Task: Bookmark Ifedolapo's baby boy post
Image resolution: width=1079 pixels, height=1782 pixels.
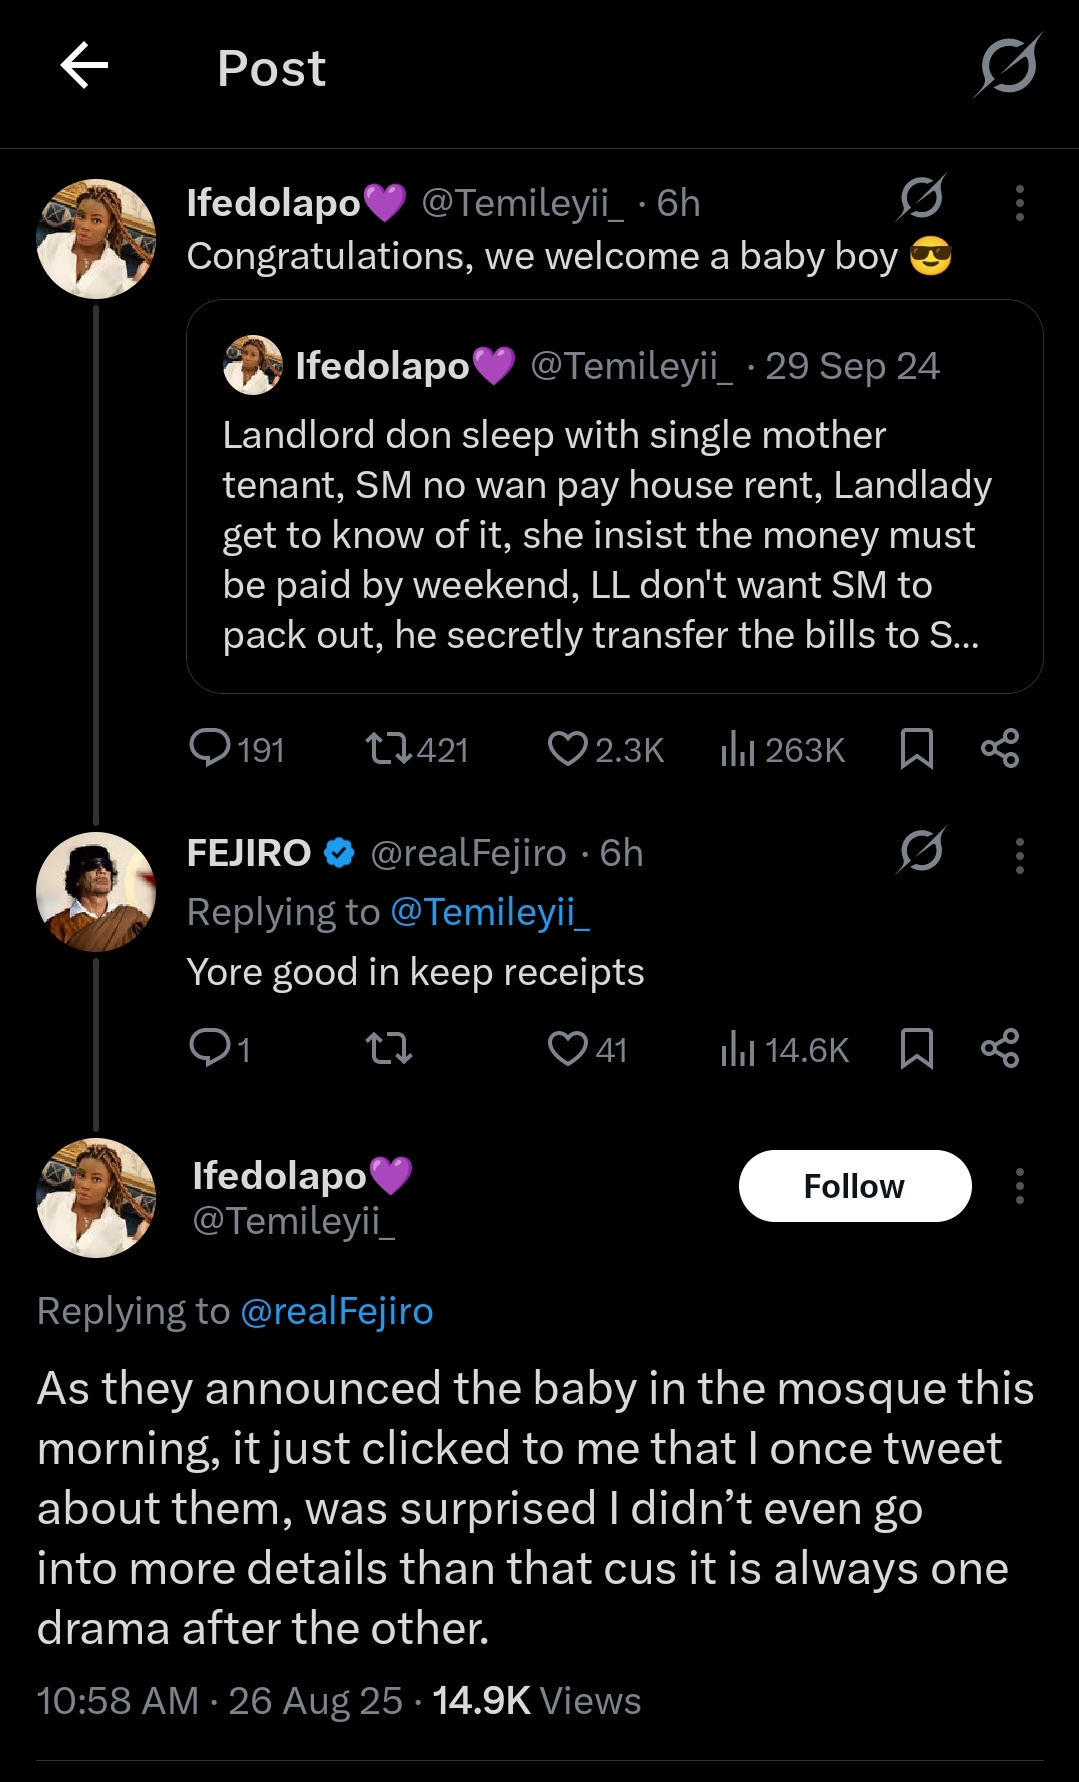Action: 916,748
